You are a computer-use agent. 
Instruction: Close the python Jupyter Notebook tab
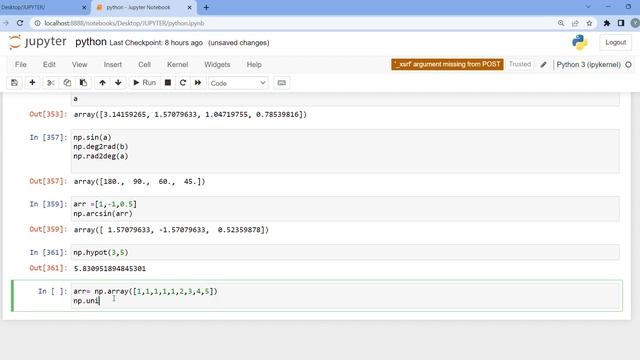pos(189,7)
